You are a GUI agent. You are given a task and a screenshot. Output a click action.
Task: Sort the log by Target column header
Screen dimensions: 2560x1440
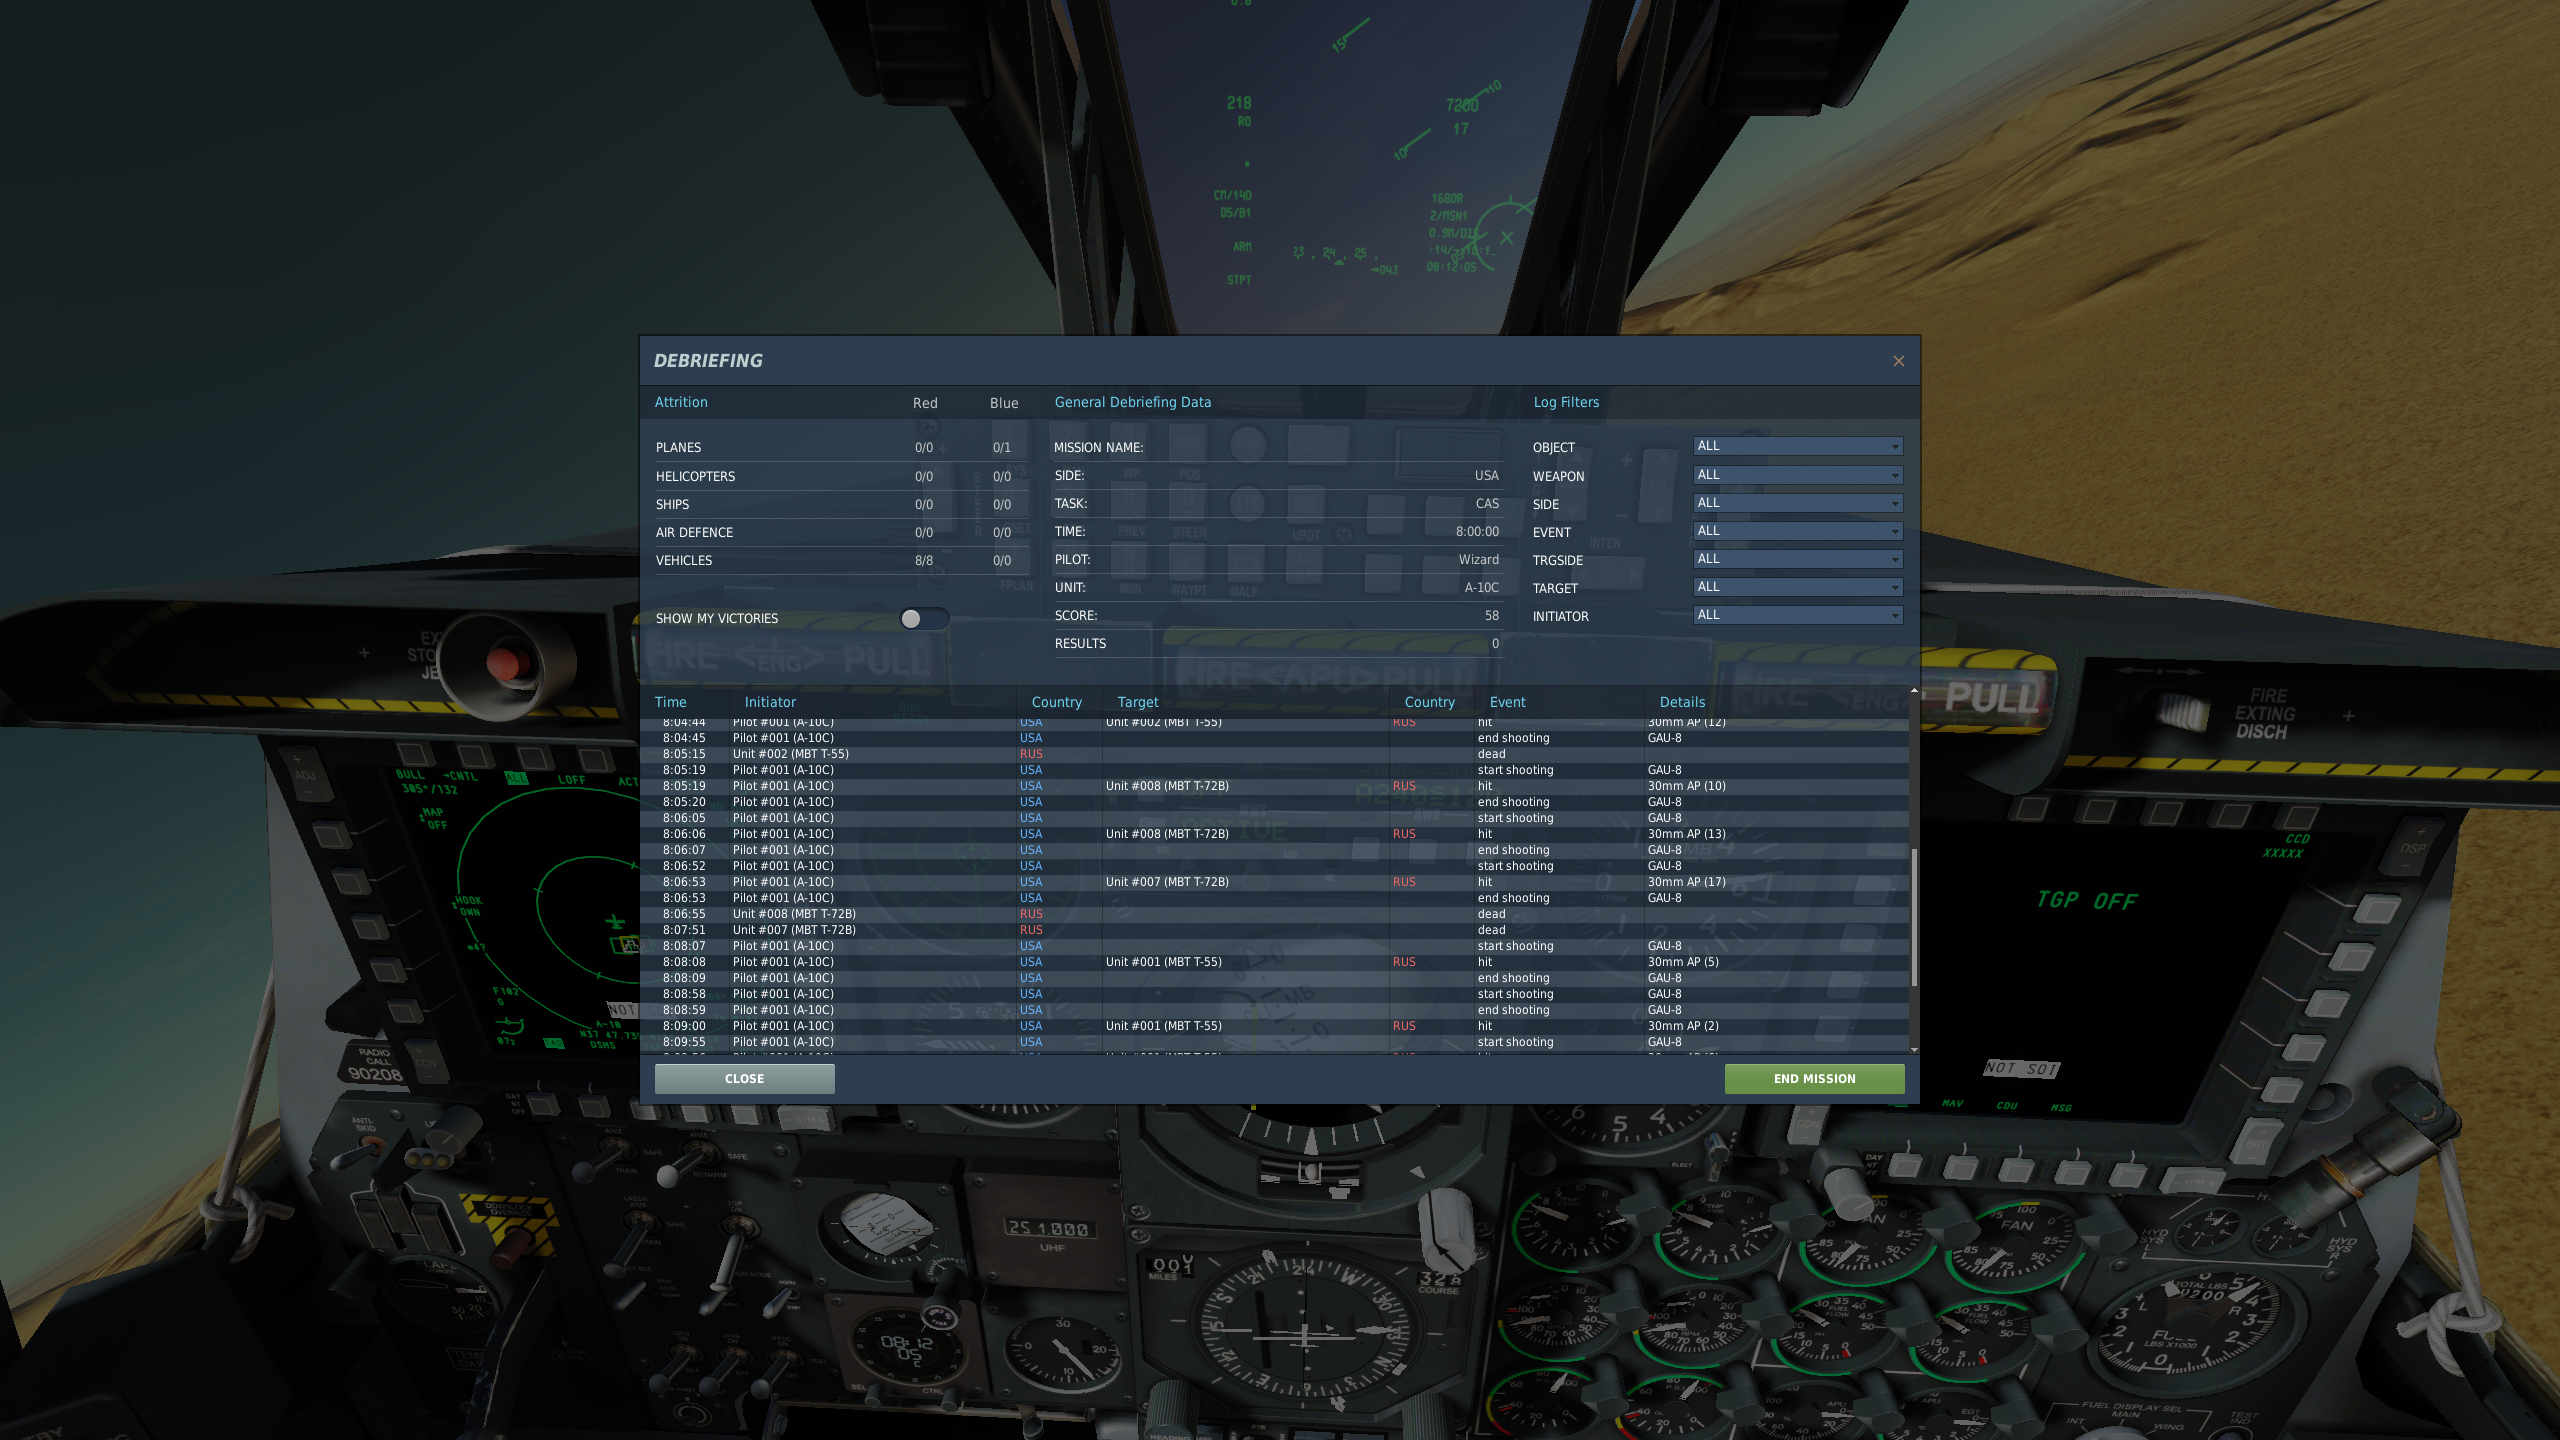(1138, 702)
